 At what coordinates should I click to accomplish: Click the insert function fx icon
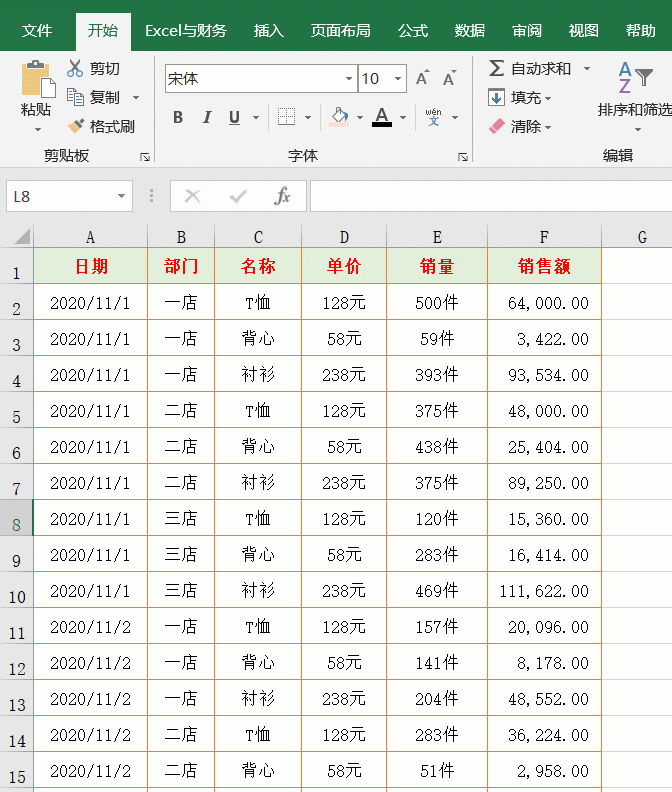[x=282, y=196]
